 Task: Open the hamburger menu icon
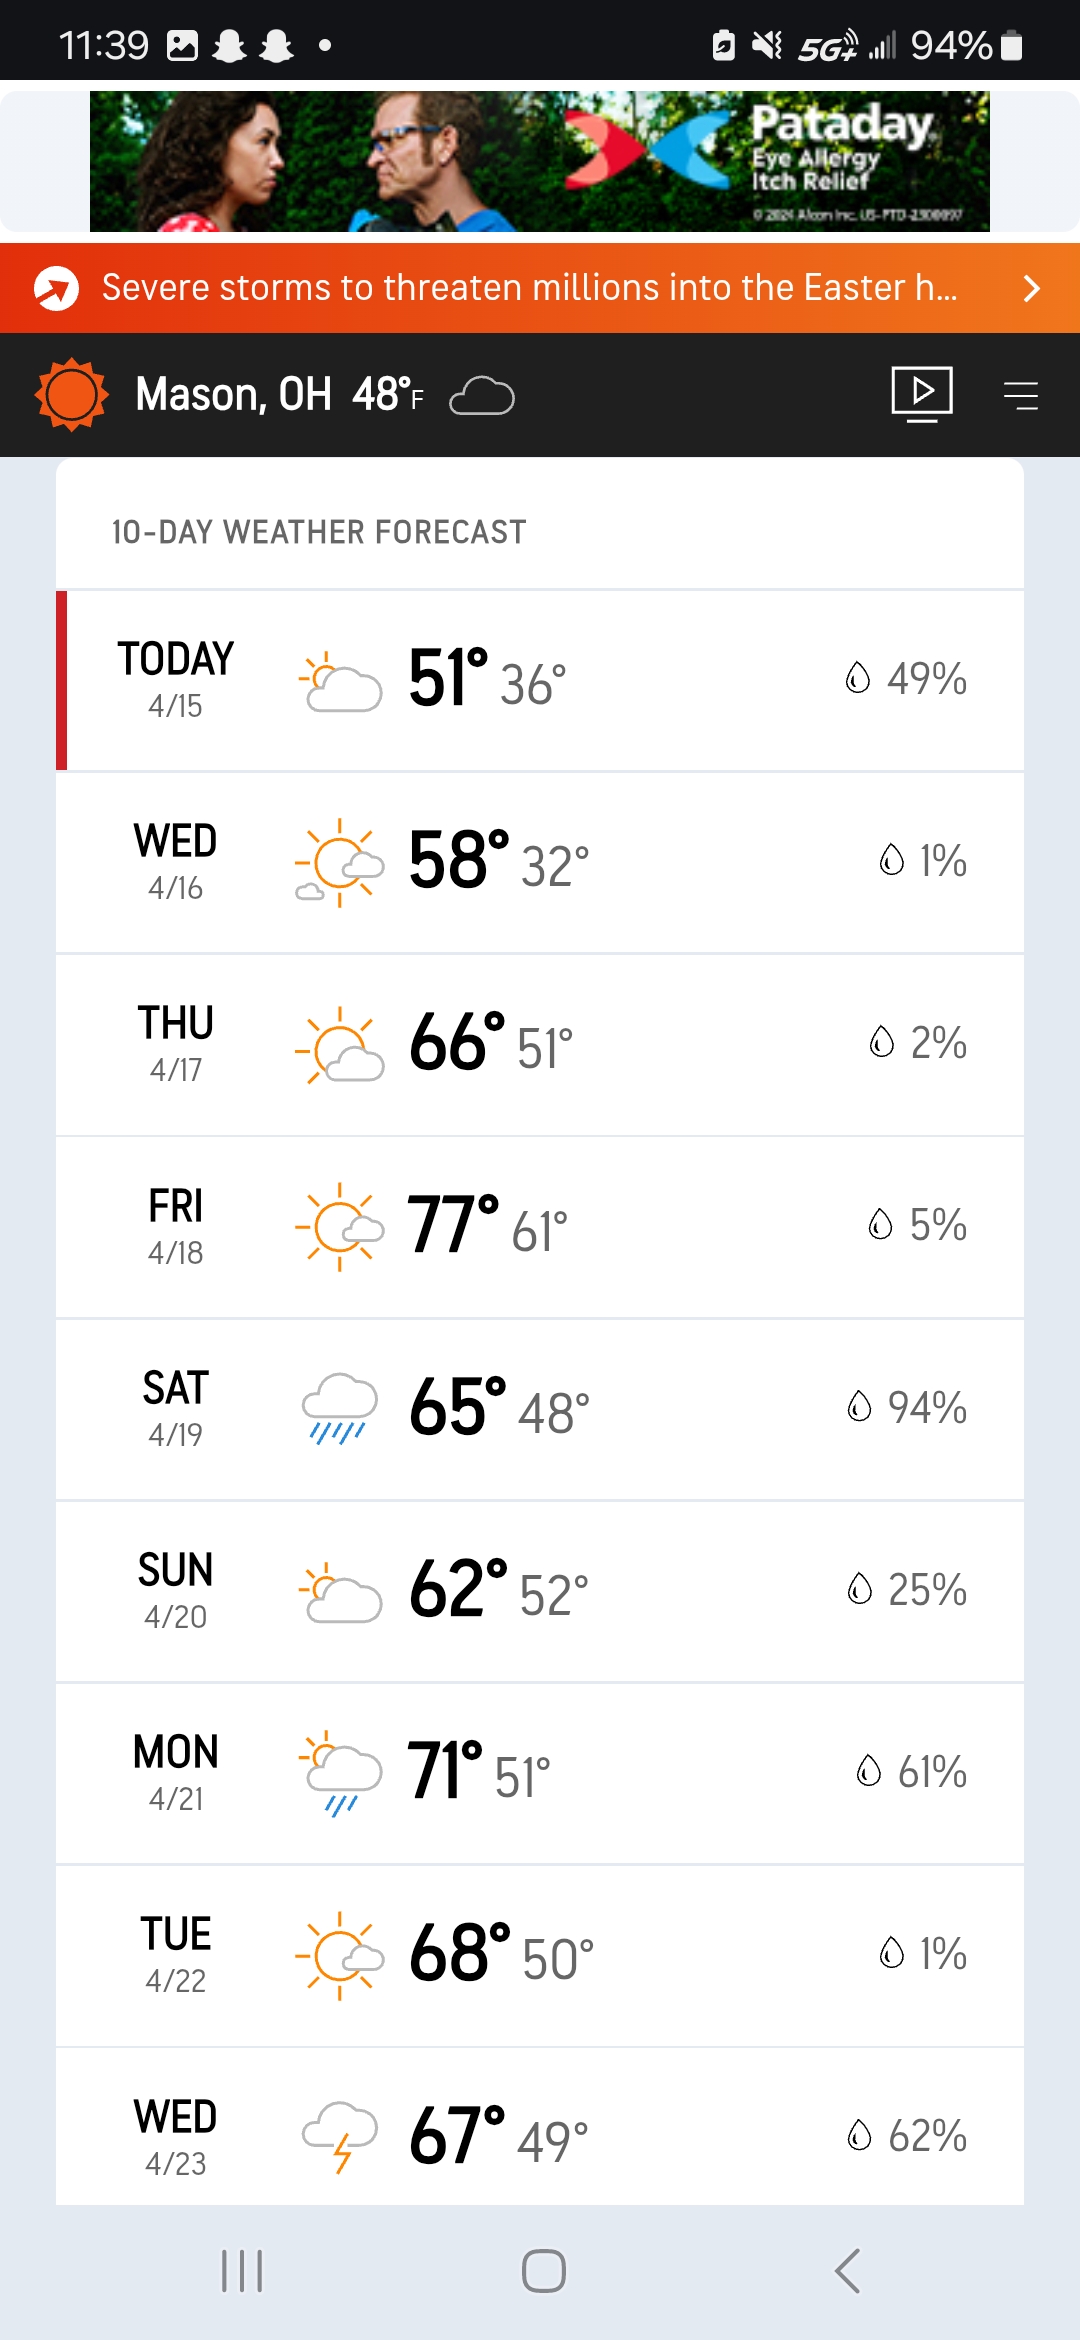(x=1020, y=396)
